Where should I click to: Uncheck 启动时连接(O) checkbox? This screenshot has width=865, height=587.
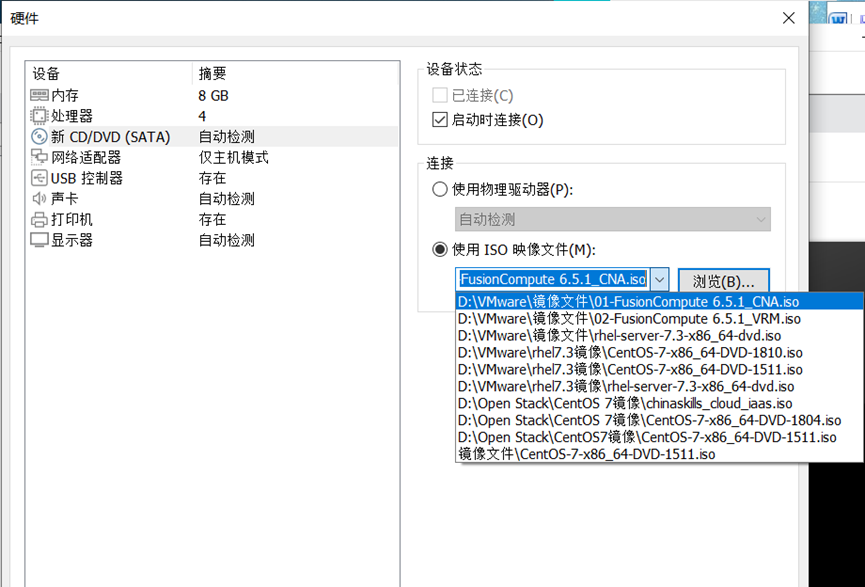click(x=439, y=120)
